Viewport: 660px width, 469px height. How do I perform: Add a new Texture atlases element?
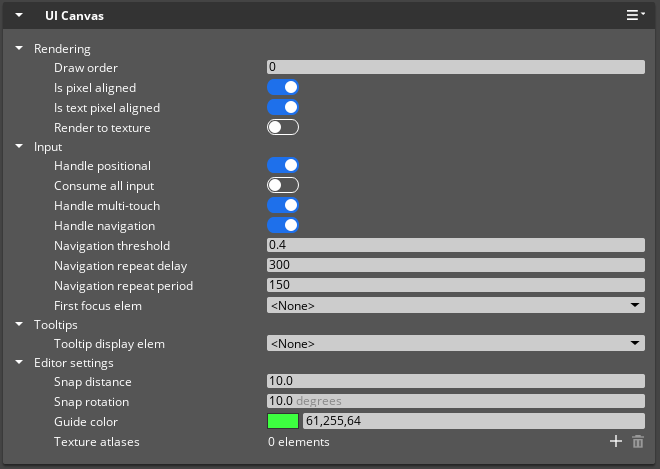point(616,441)
